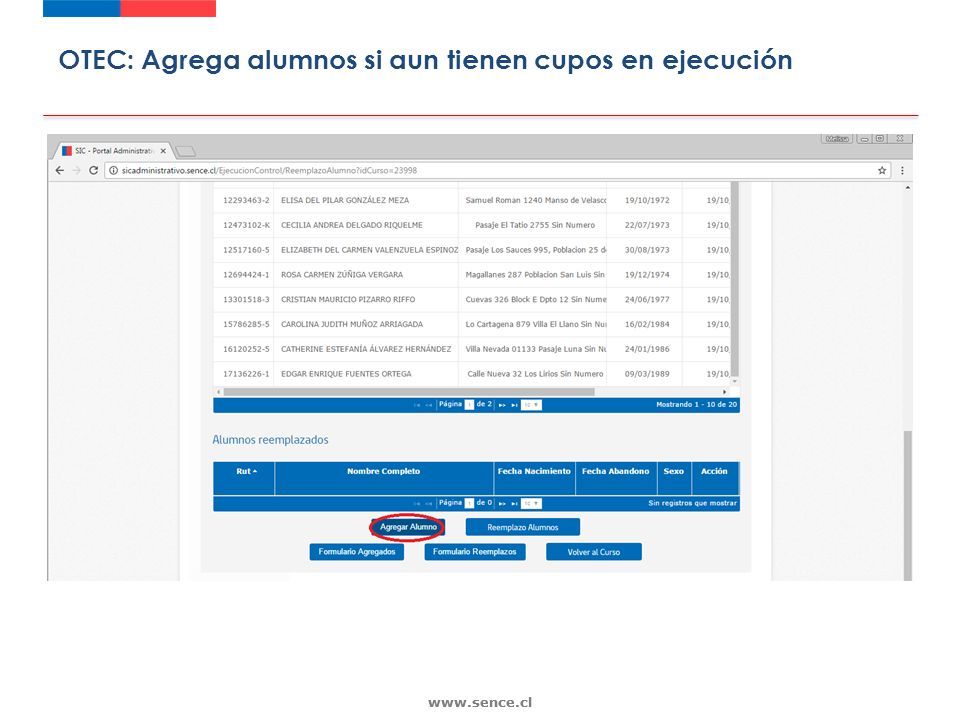Select the SIC - Portal Administrativo tab

(113, 151)
